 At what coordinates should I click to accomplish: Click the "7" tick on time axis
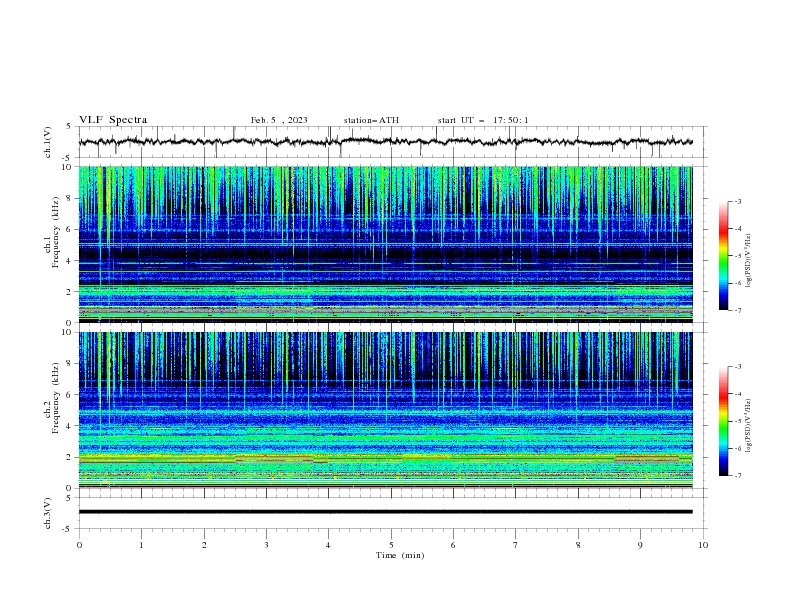516,545
